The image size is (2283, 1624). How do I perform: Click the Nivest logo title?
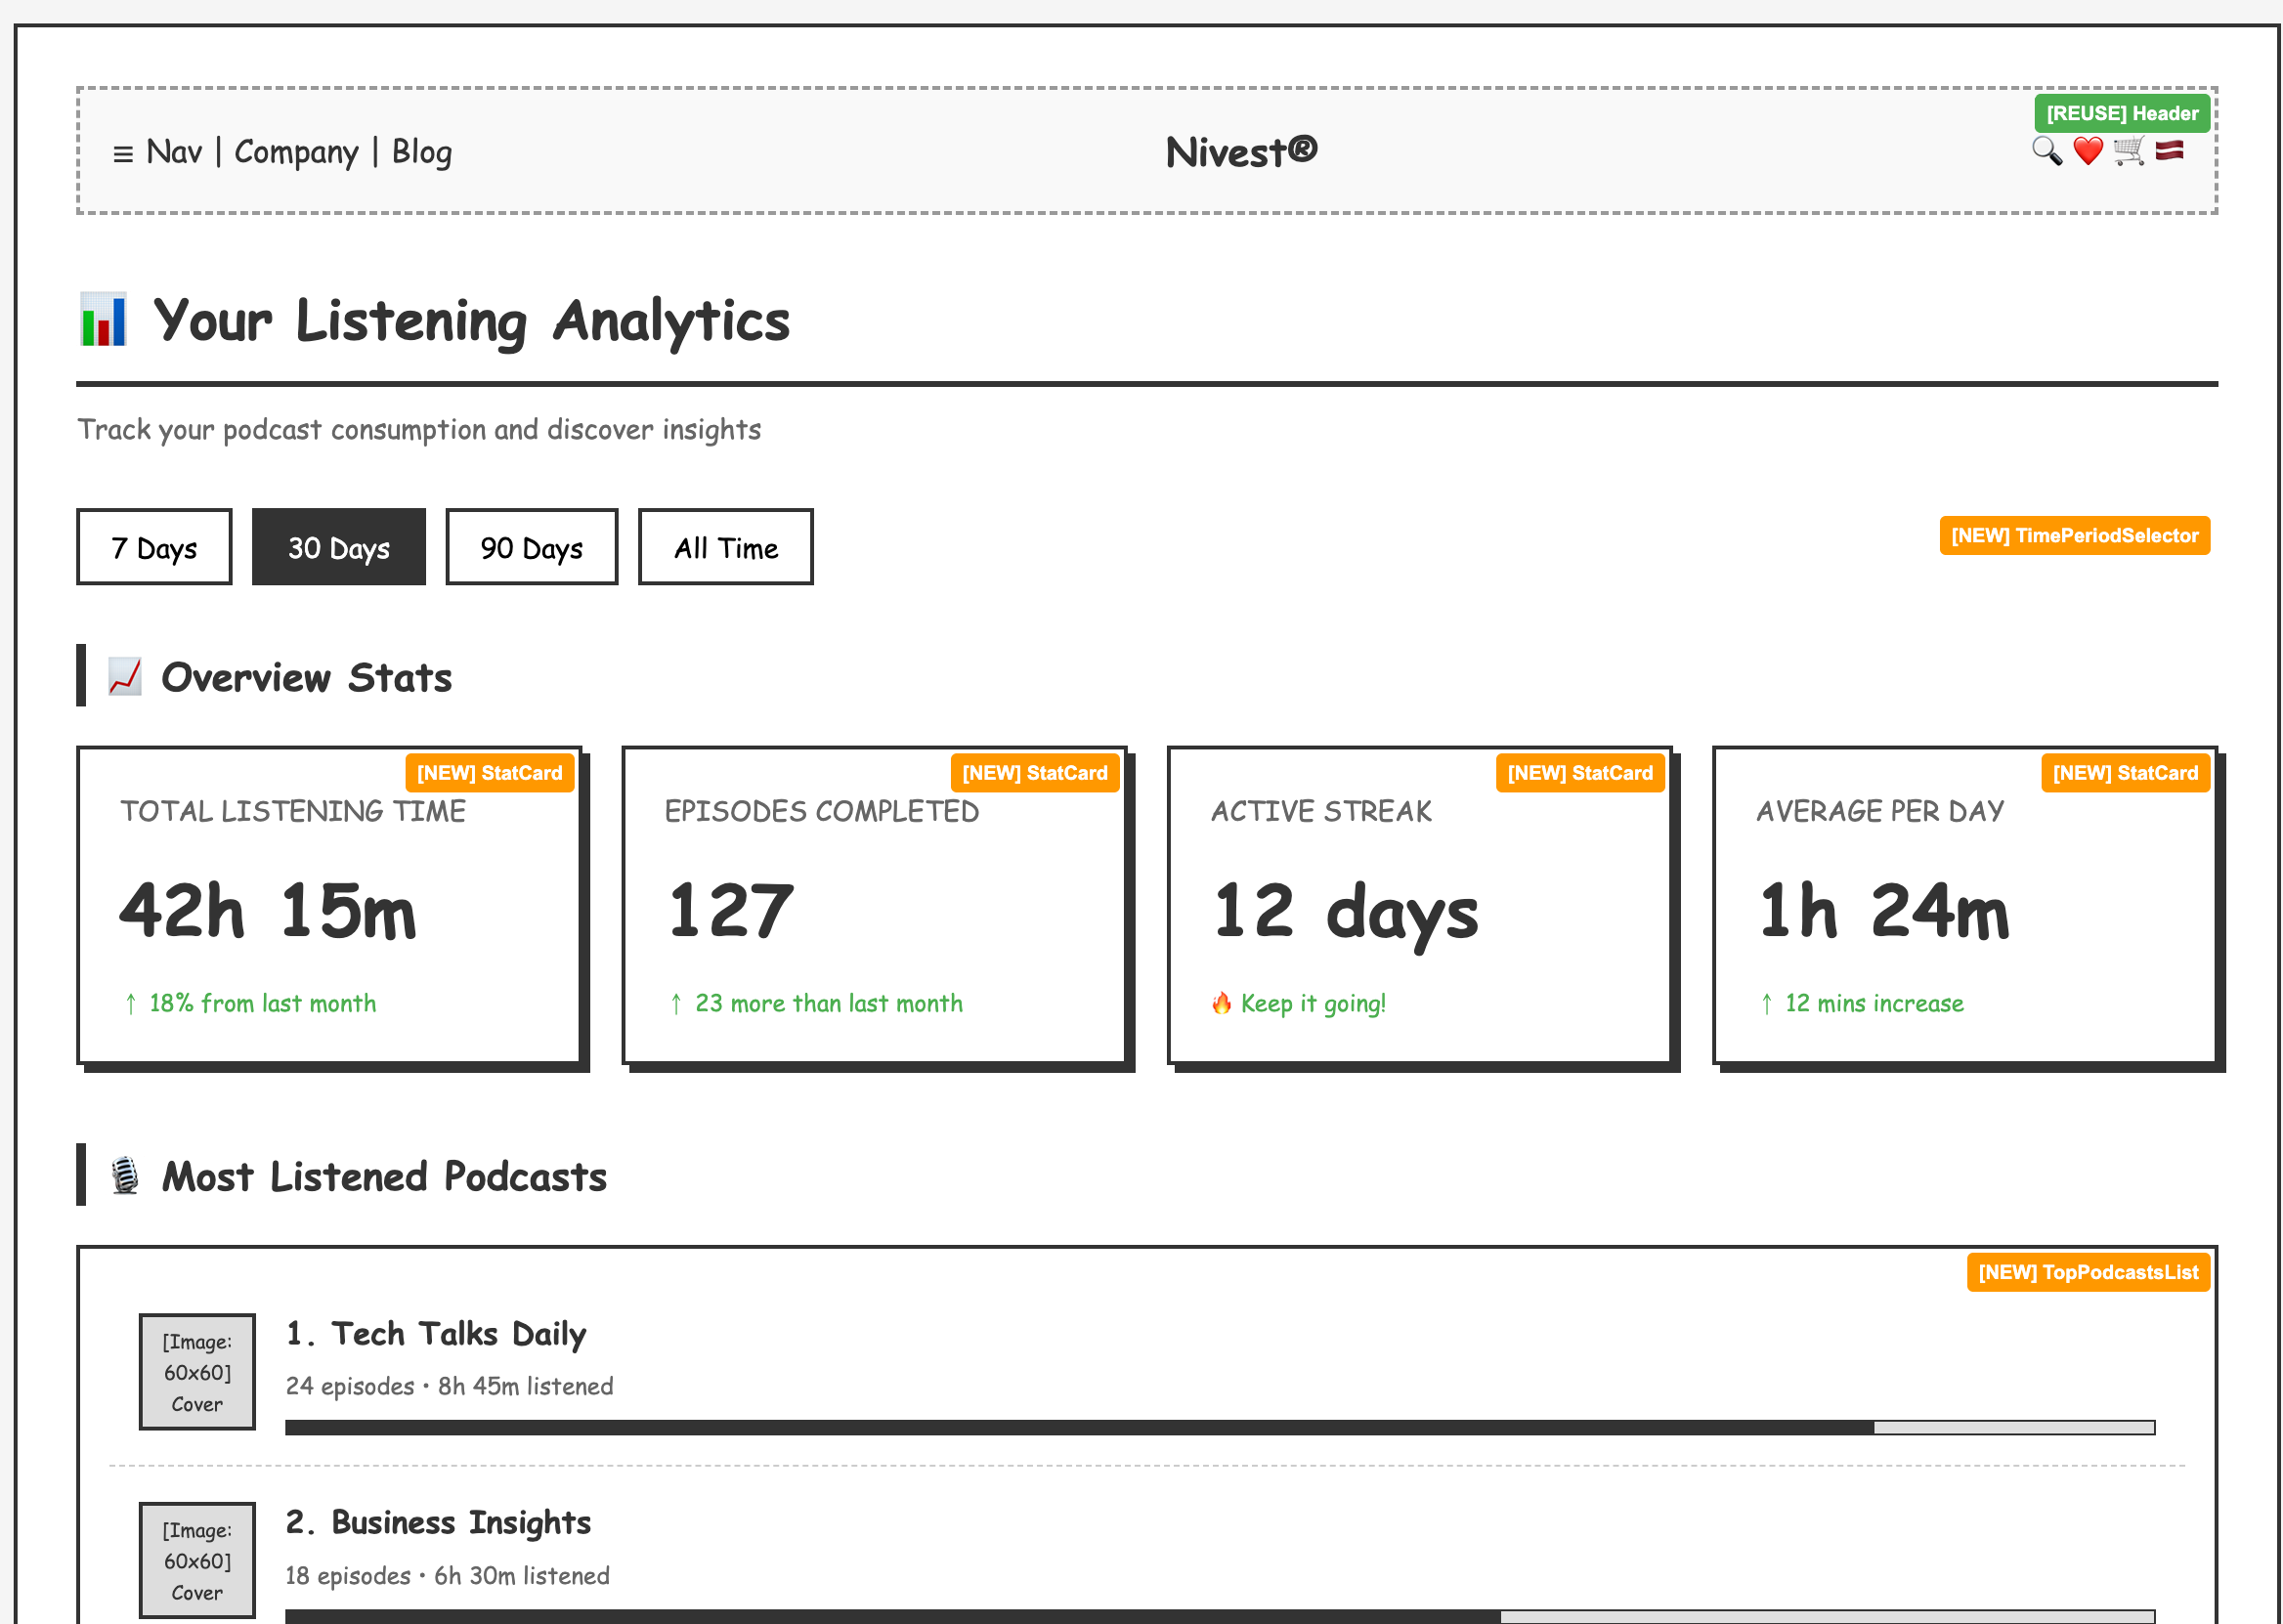[1241, 152]
